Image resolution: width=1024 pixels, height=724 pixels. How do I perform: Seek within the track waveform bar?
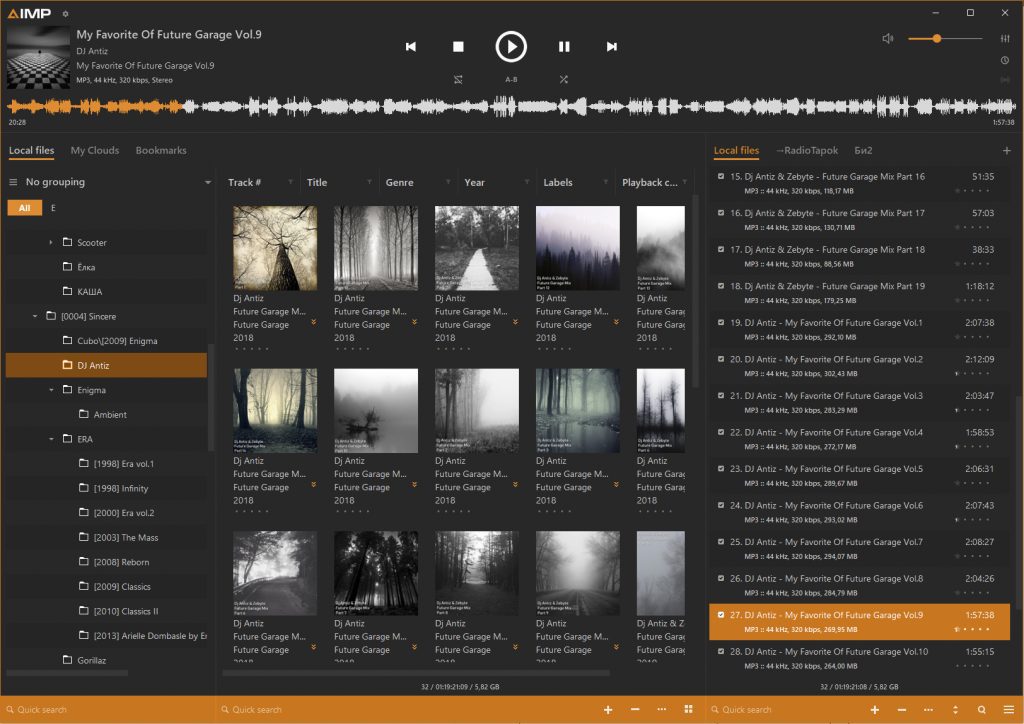point(511,106)
